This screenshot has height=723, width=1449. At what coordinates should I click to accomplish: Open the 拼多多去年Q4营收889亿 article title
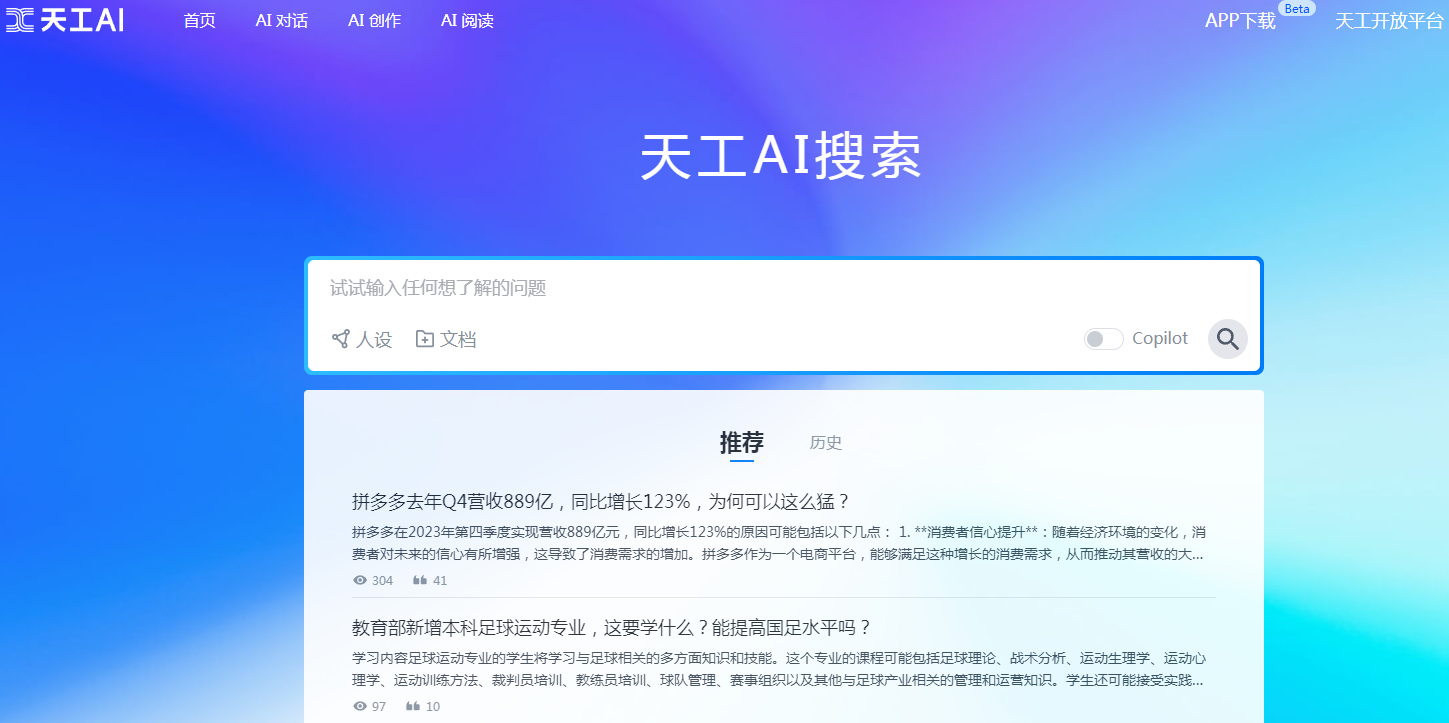(601, 501)
